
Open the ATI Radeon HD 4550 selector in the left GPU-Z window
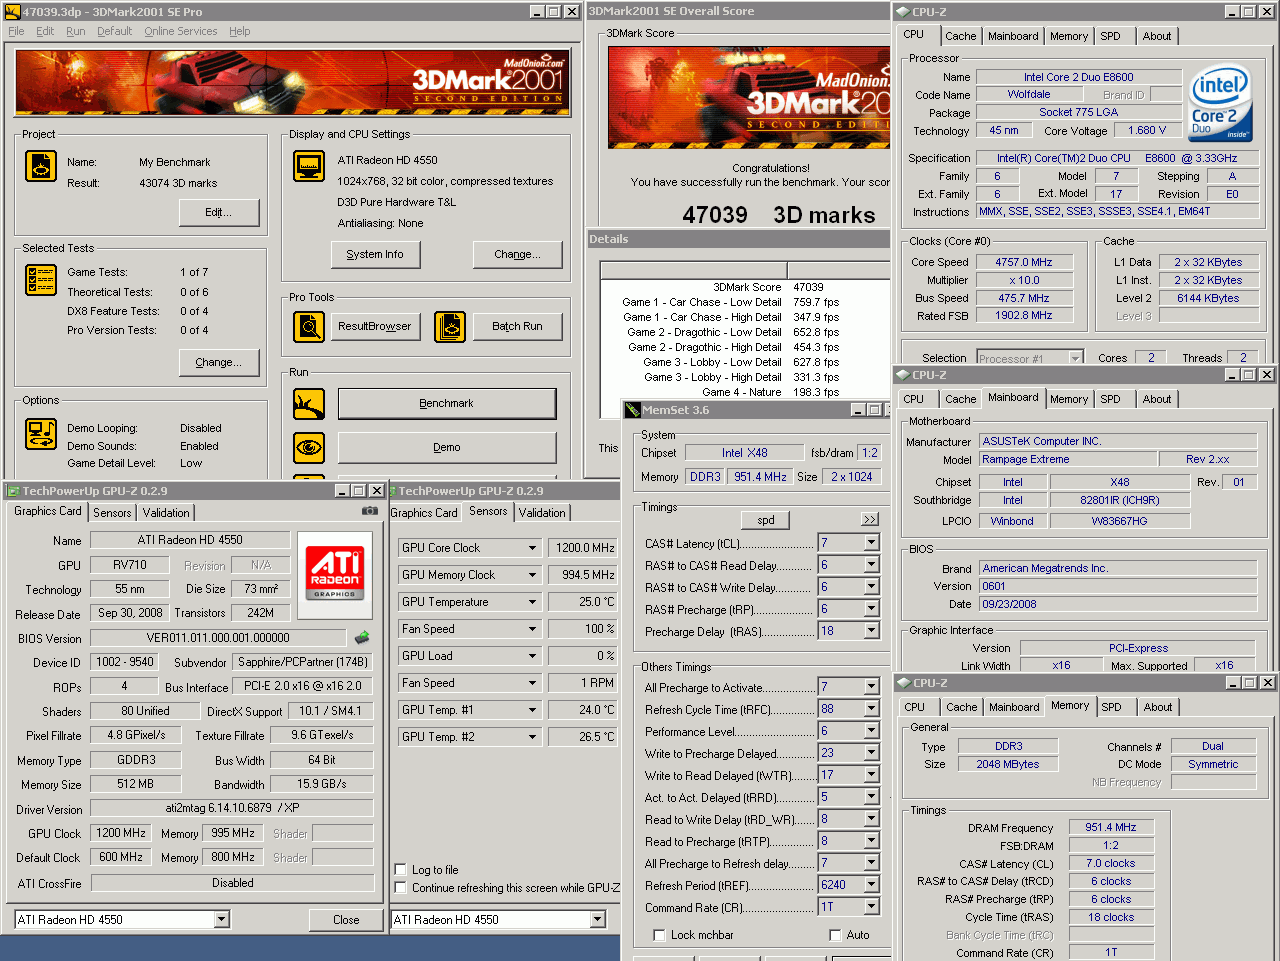coord(122,920)
